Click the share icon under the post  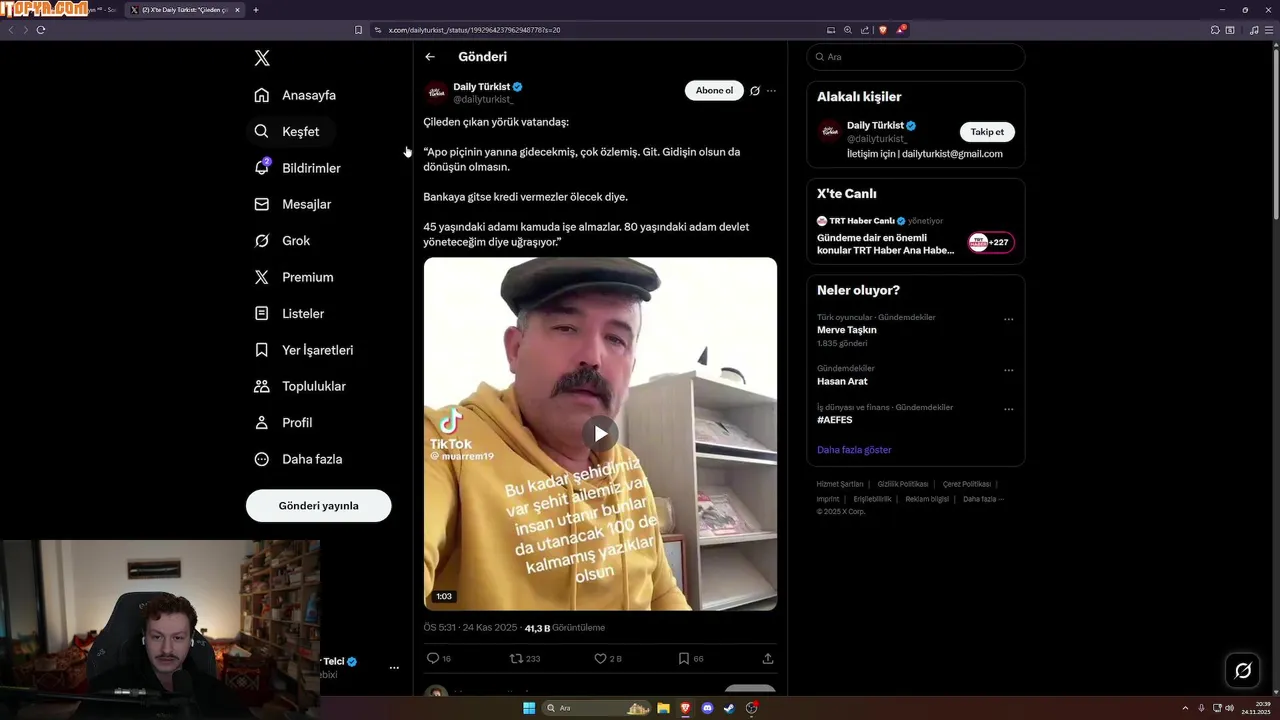[768, 659]
